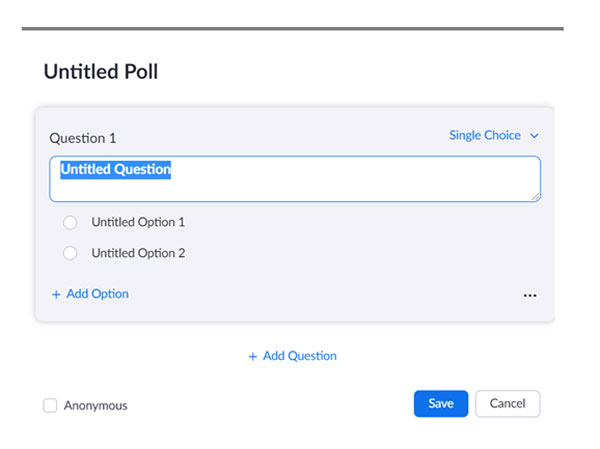The image size is (600, 449).
Task: Open the three-dot more options menu
Action: tap(530, 296)
